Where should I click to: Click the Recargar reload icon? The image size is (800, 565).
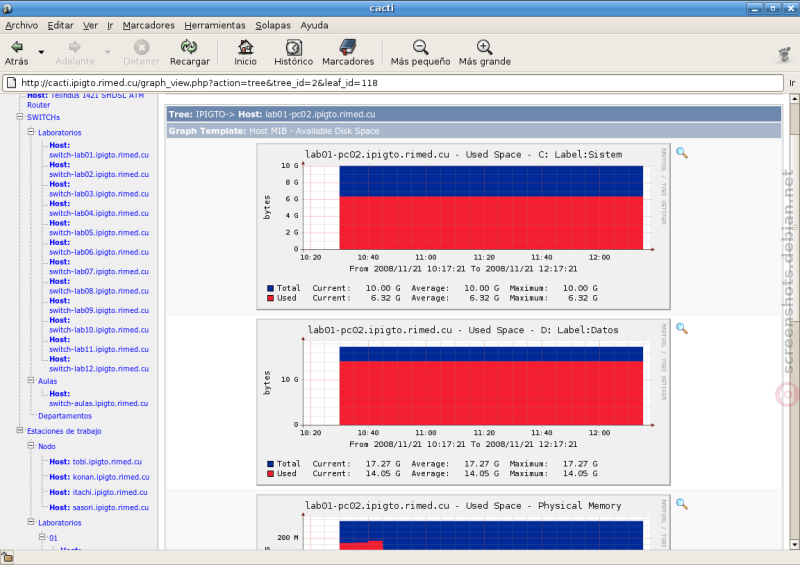[189, 53]
